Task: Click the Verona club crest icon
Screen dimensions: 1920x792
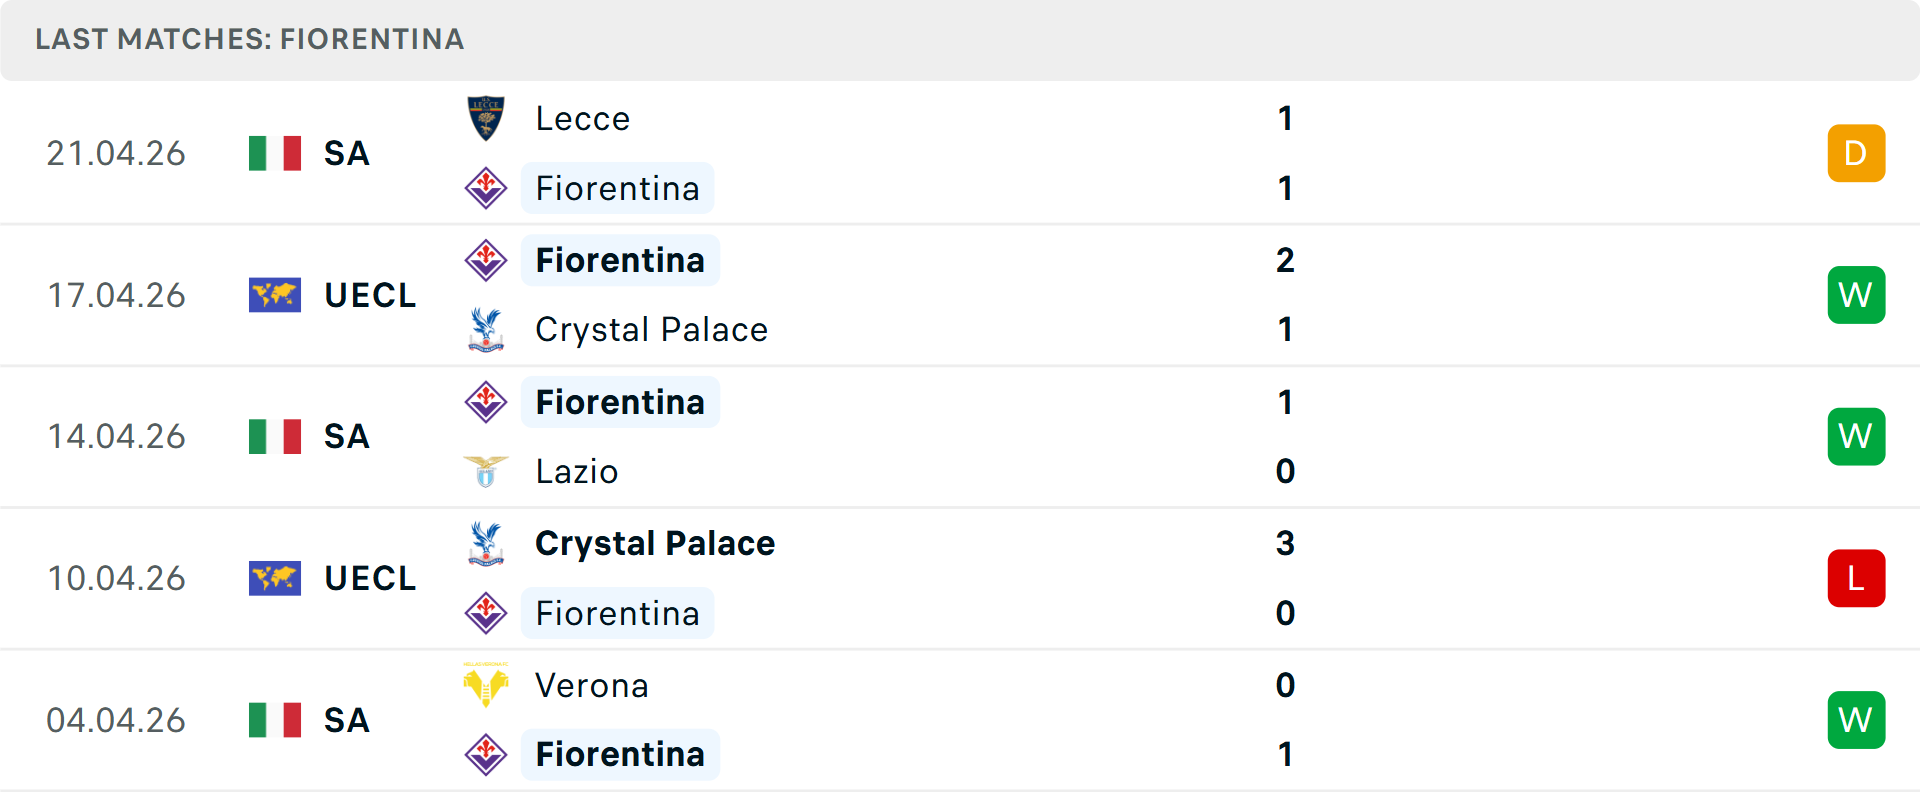Action: point(486,684)
